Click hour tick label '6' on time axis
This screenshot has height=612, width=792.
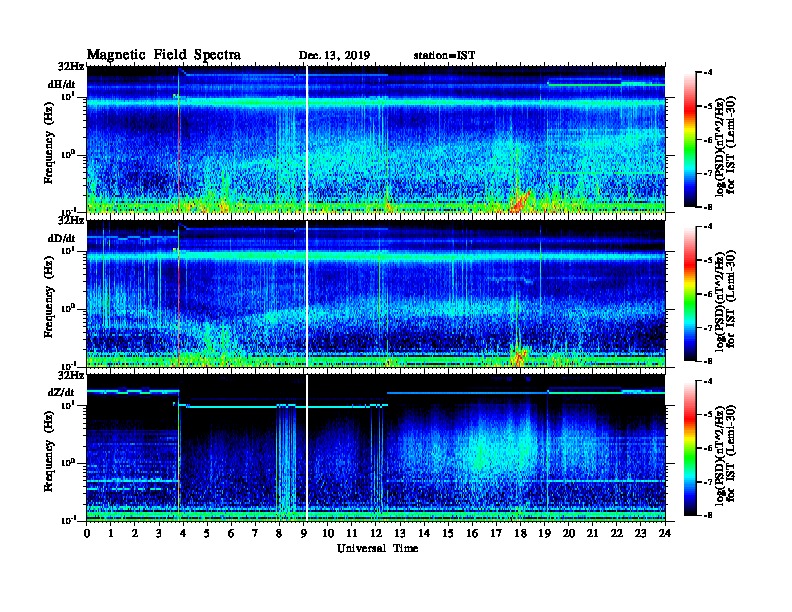click(231, 533)
